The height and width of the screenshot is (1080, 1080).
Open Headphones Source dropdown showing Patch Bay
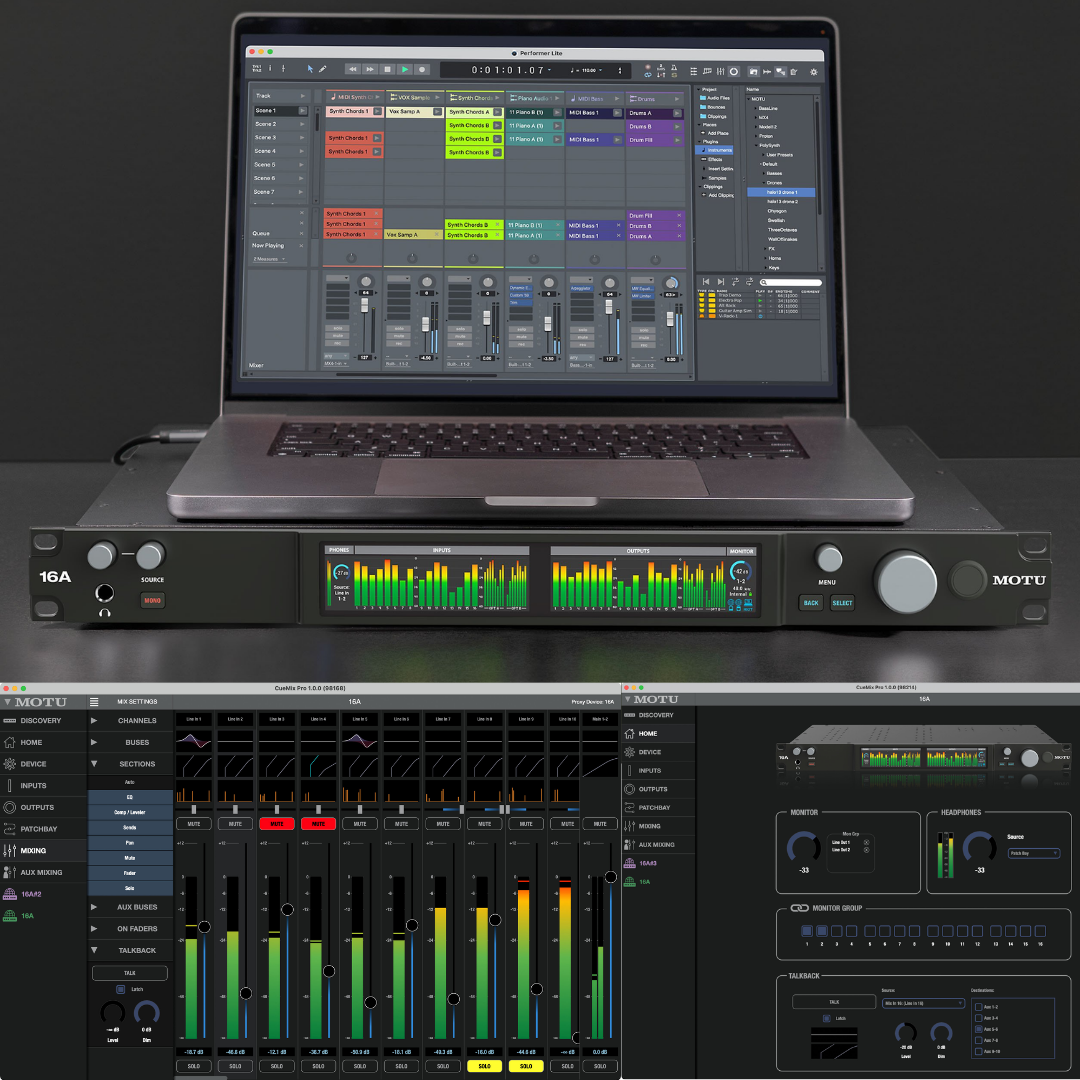point(1033,853)
